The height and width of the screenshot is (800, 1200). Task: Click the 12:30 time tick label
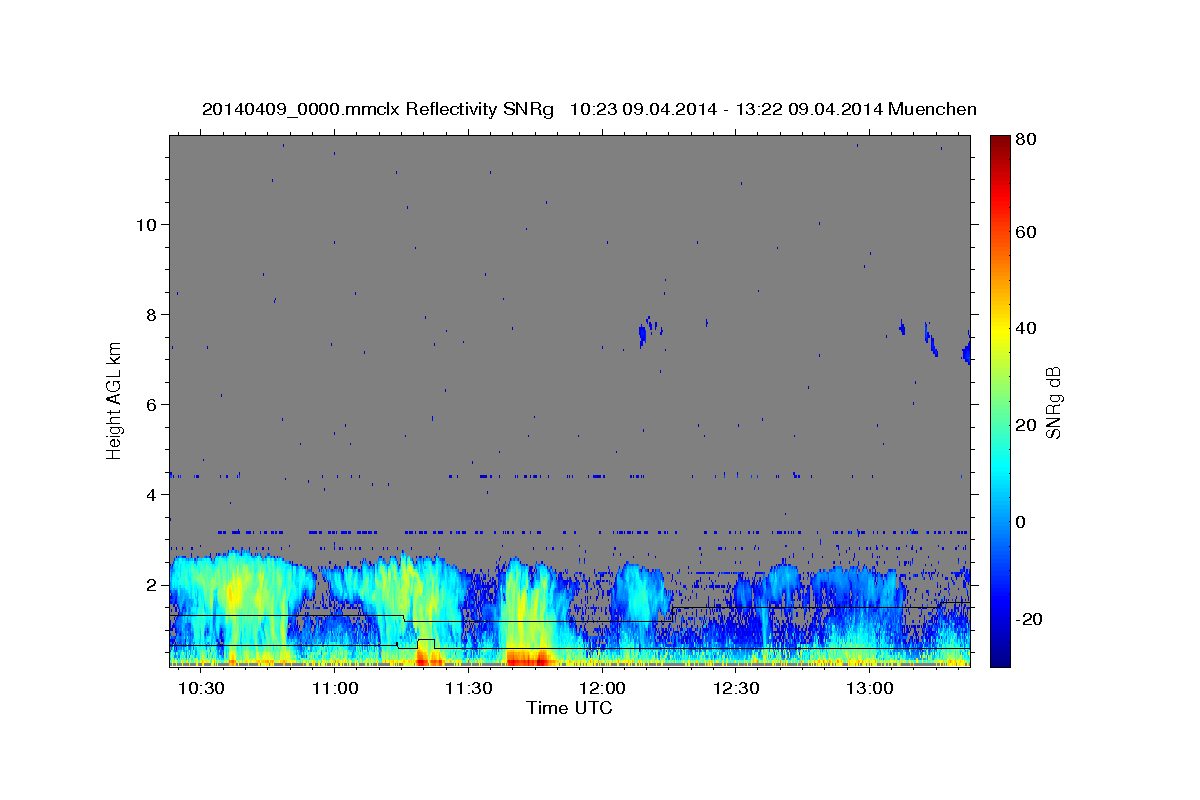click(737, 689)
